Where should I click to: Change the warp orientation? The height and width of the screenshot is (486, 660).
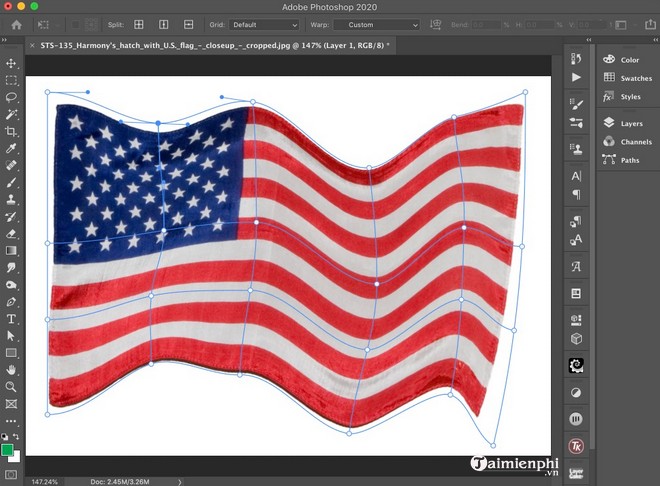coord(435,25)
